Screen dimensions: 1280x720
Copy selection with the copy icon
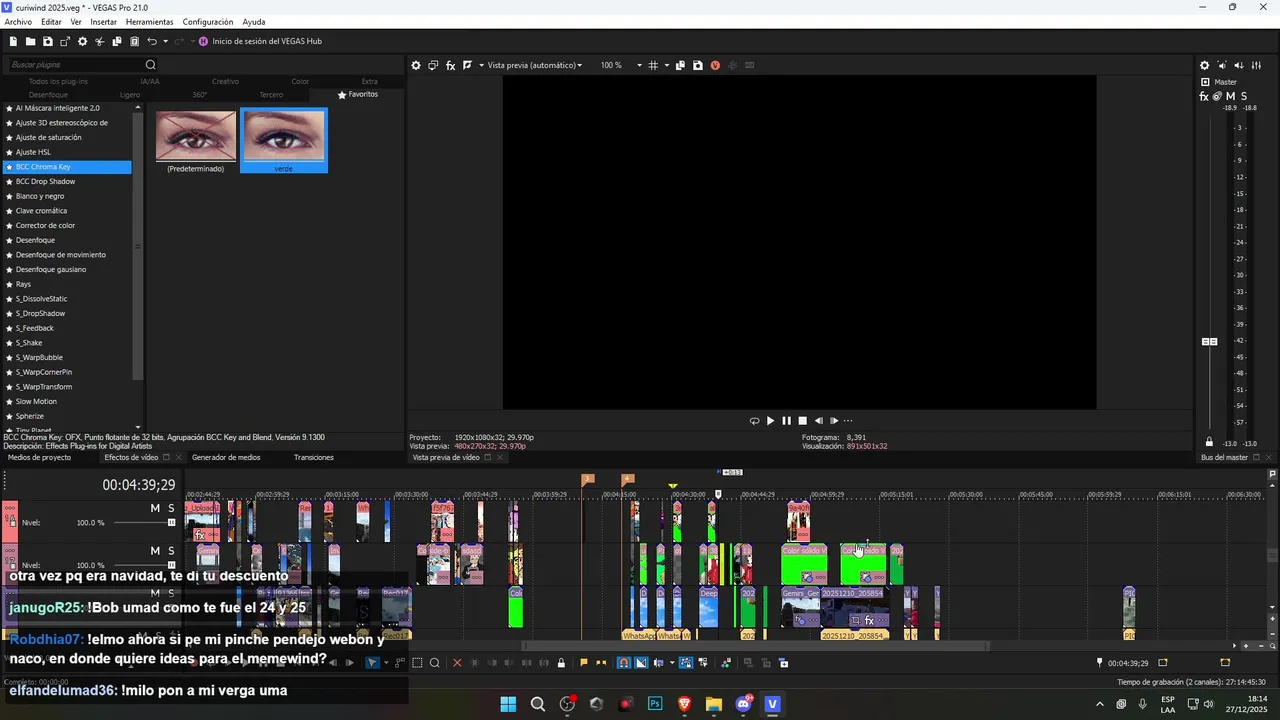click(x=117, y=41)
